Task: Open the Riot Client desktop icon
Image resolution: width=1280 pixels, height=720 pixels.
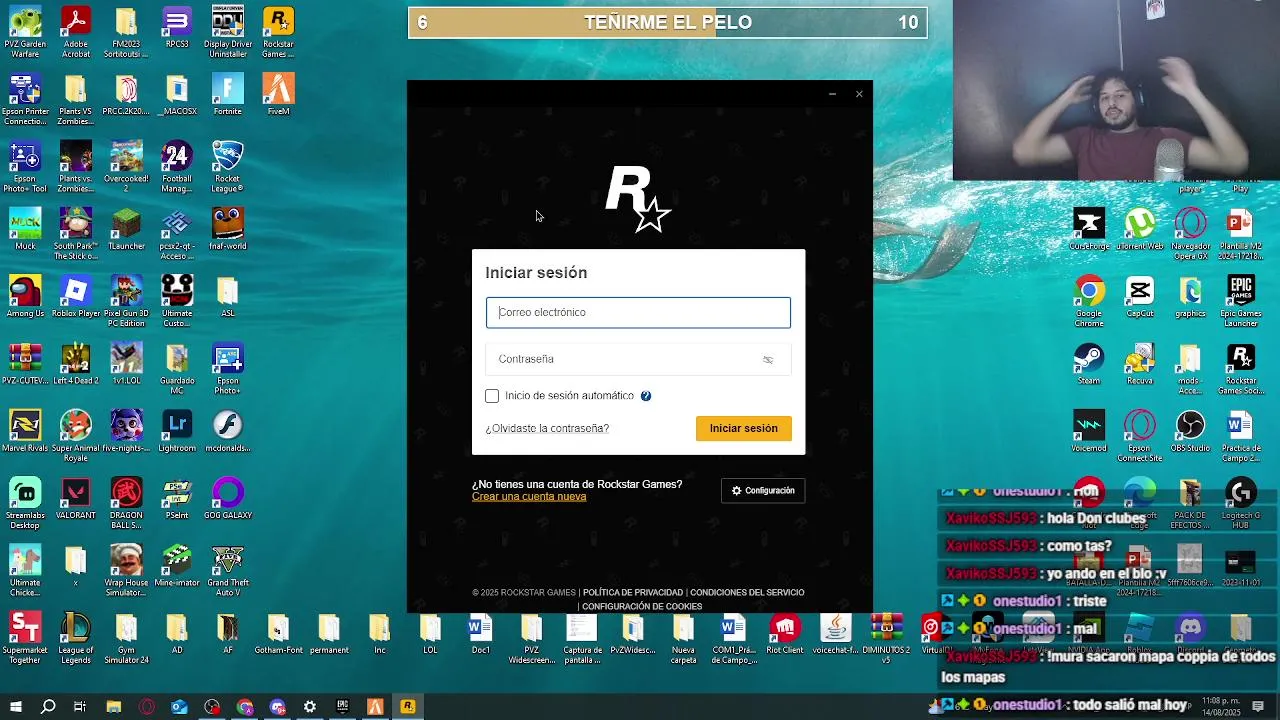Action: tap(785, 634)
